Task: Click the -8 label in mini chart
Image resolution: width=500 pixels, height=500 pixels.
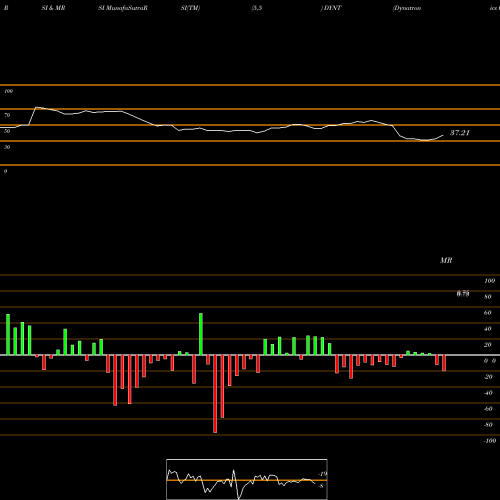Action: coord(321,486)
